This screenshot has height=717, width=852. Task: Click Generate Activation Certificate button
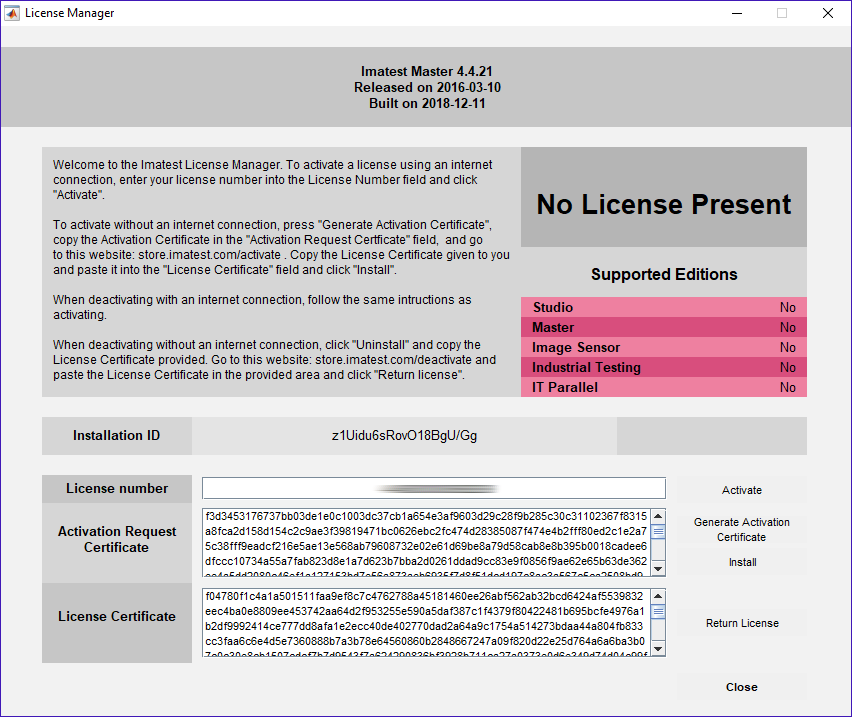point(742,530)
